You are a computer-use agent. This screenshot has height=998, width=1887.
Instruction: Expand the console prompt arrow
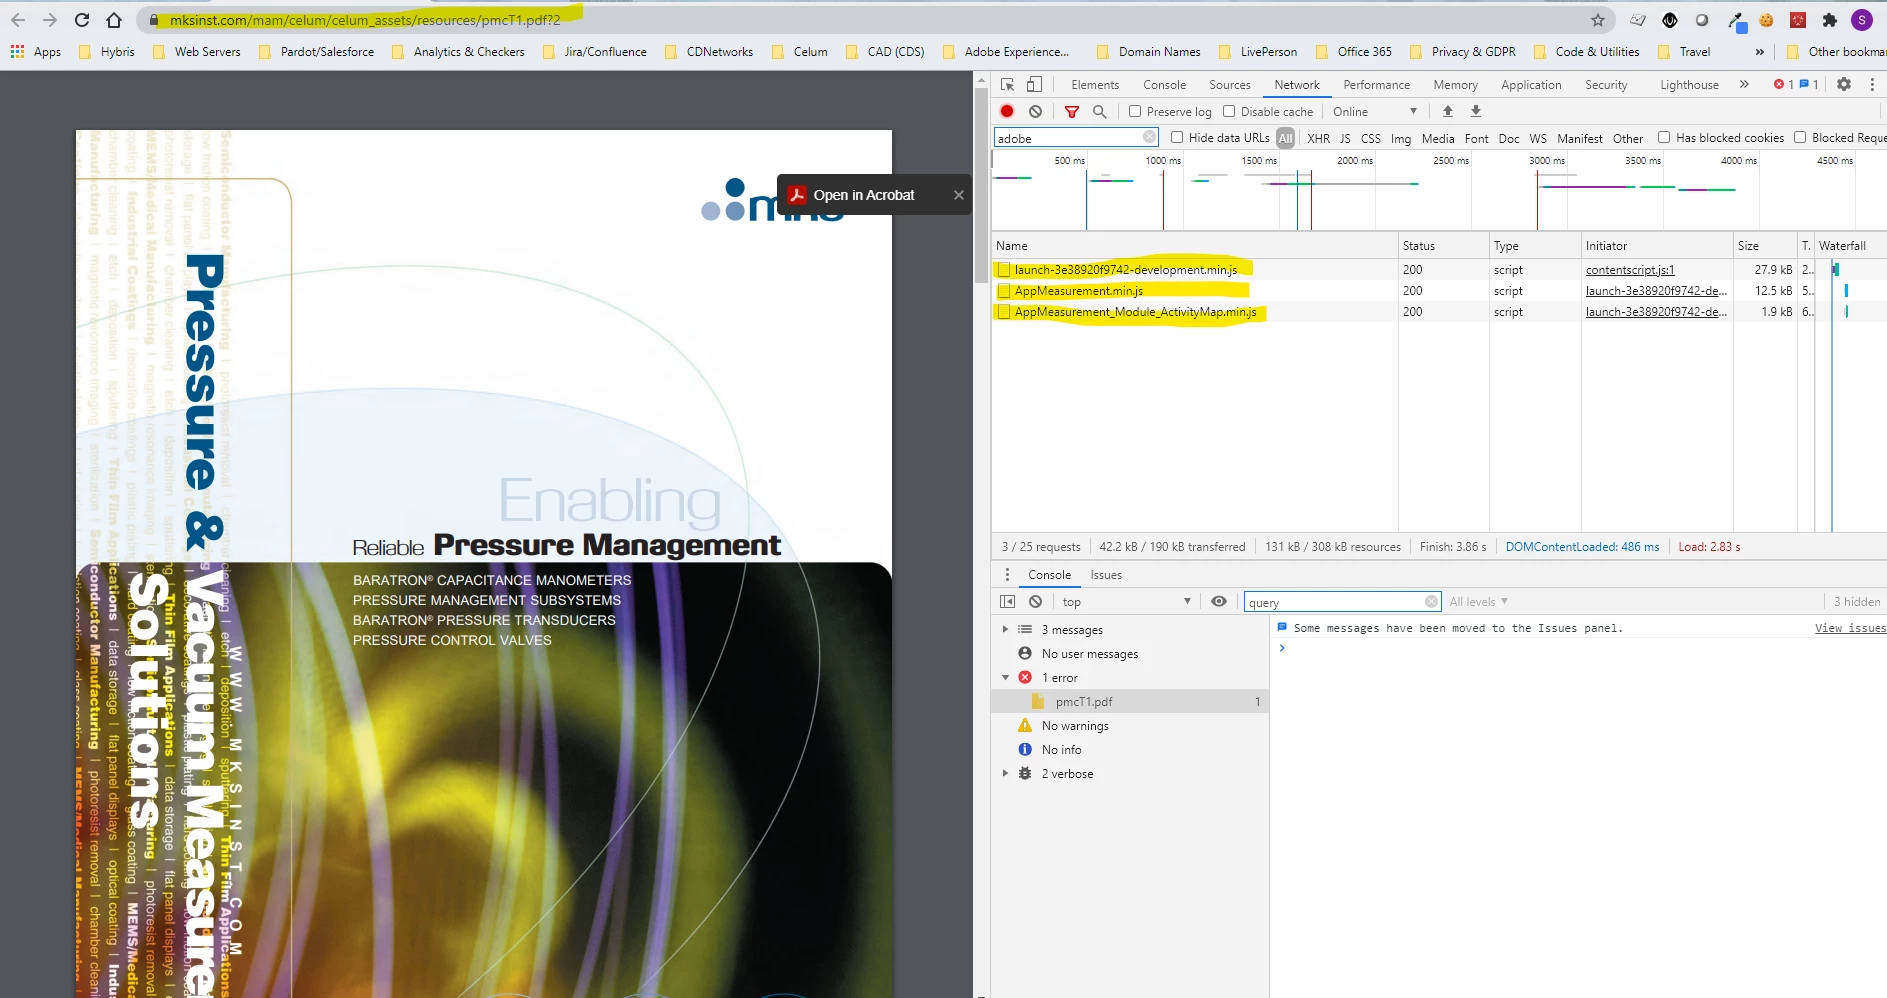tap(1281, 648)
